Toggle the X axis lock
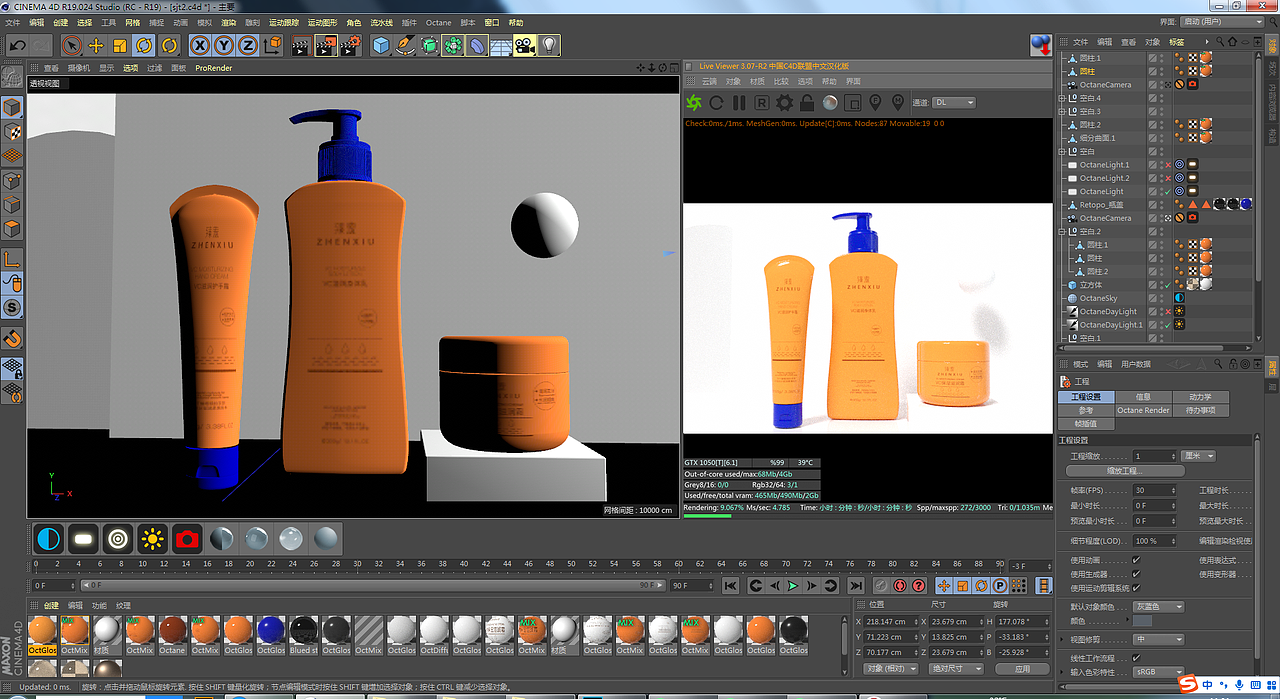Viewport: 1280px width, 699px height. tap(200, 45)
